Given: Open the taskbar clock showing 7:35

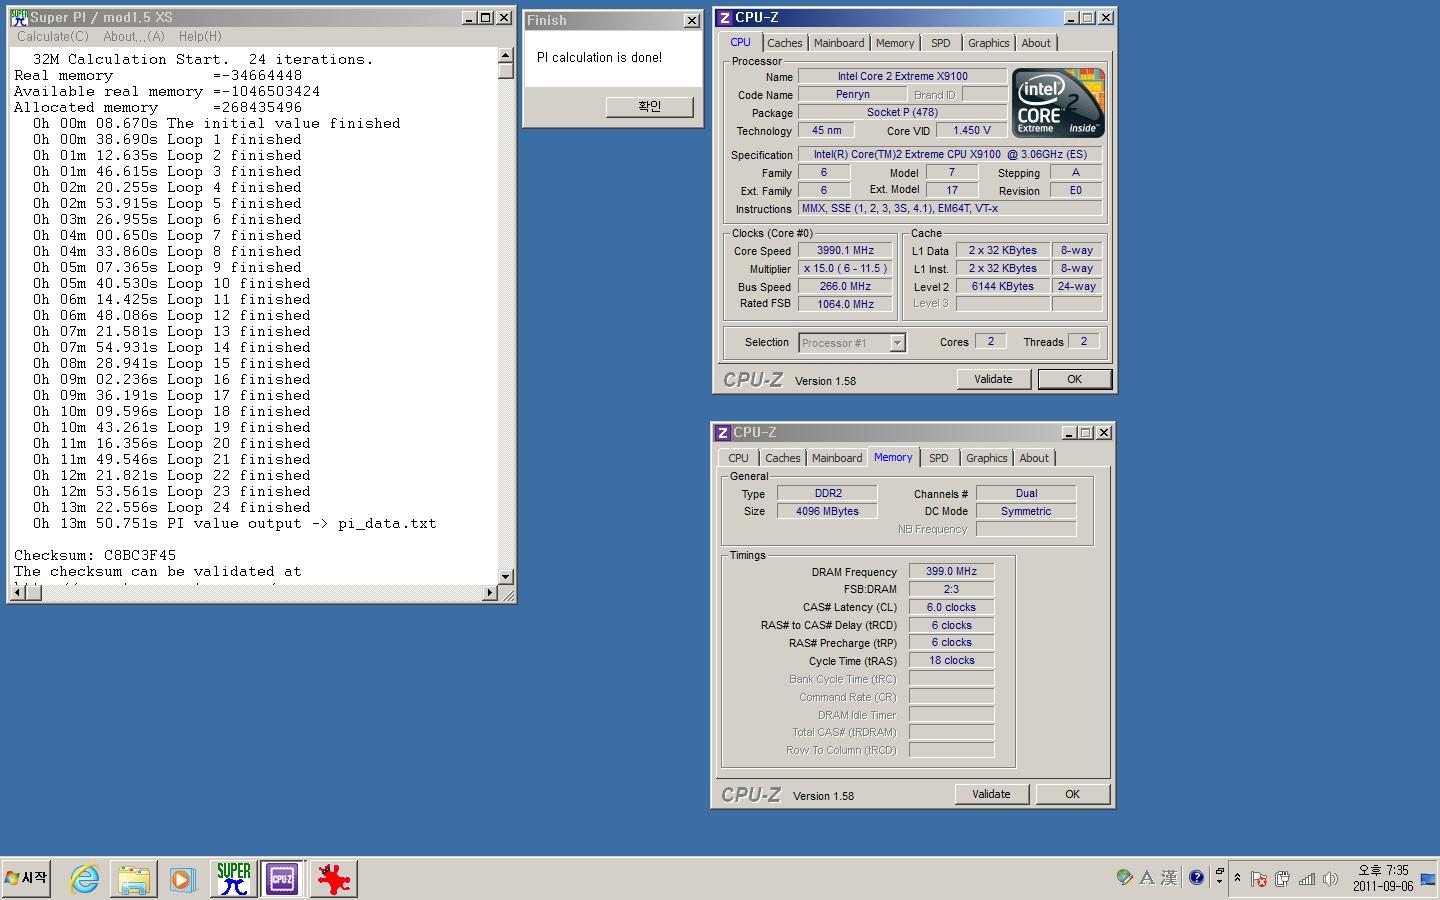Looking at the screenshot, I should tap(1383, 878).
